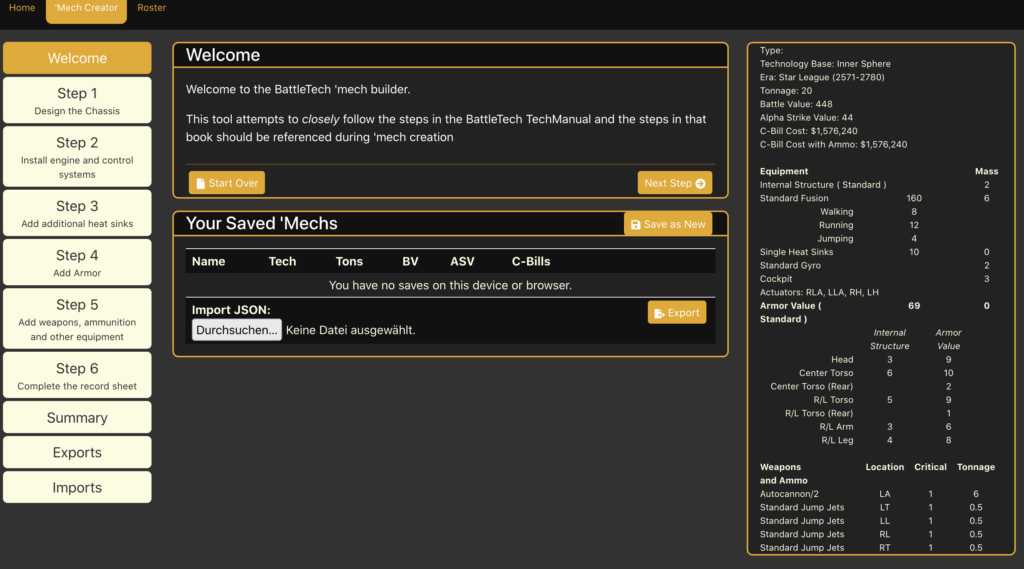This screenshot has height=569, width=1024.
Task: Select the 'Mech Creator tab
Action: [x=86, y=9]
